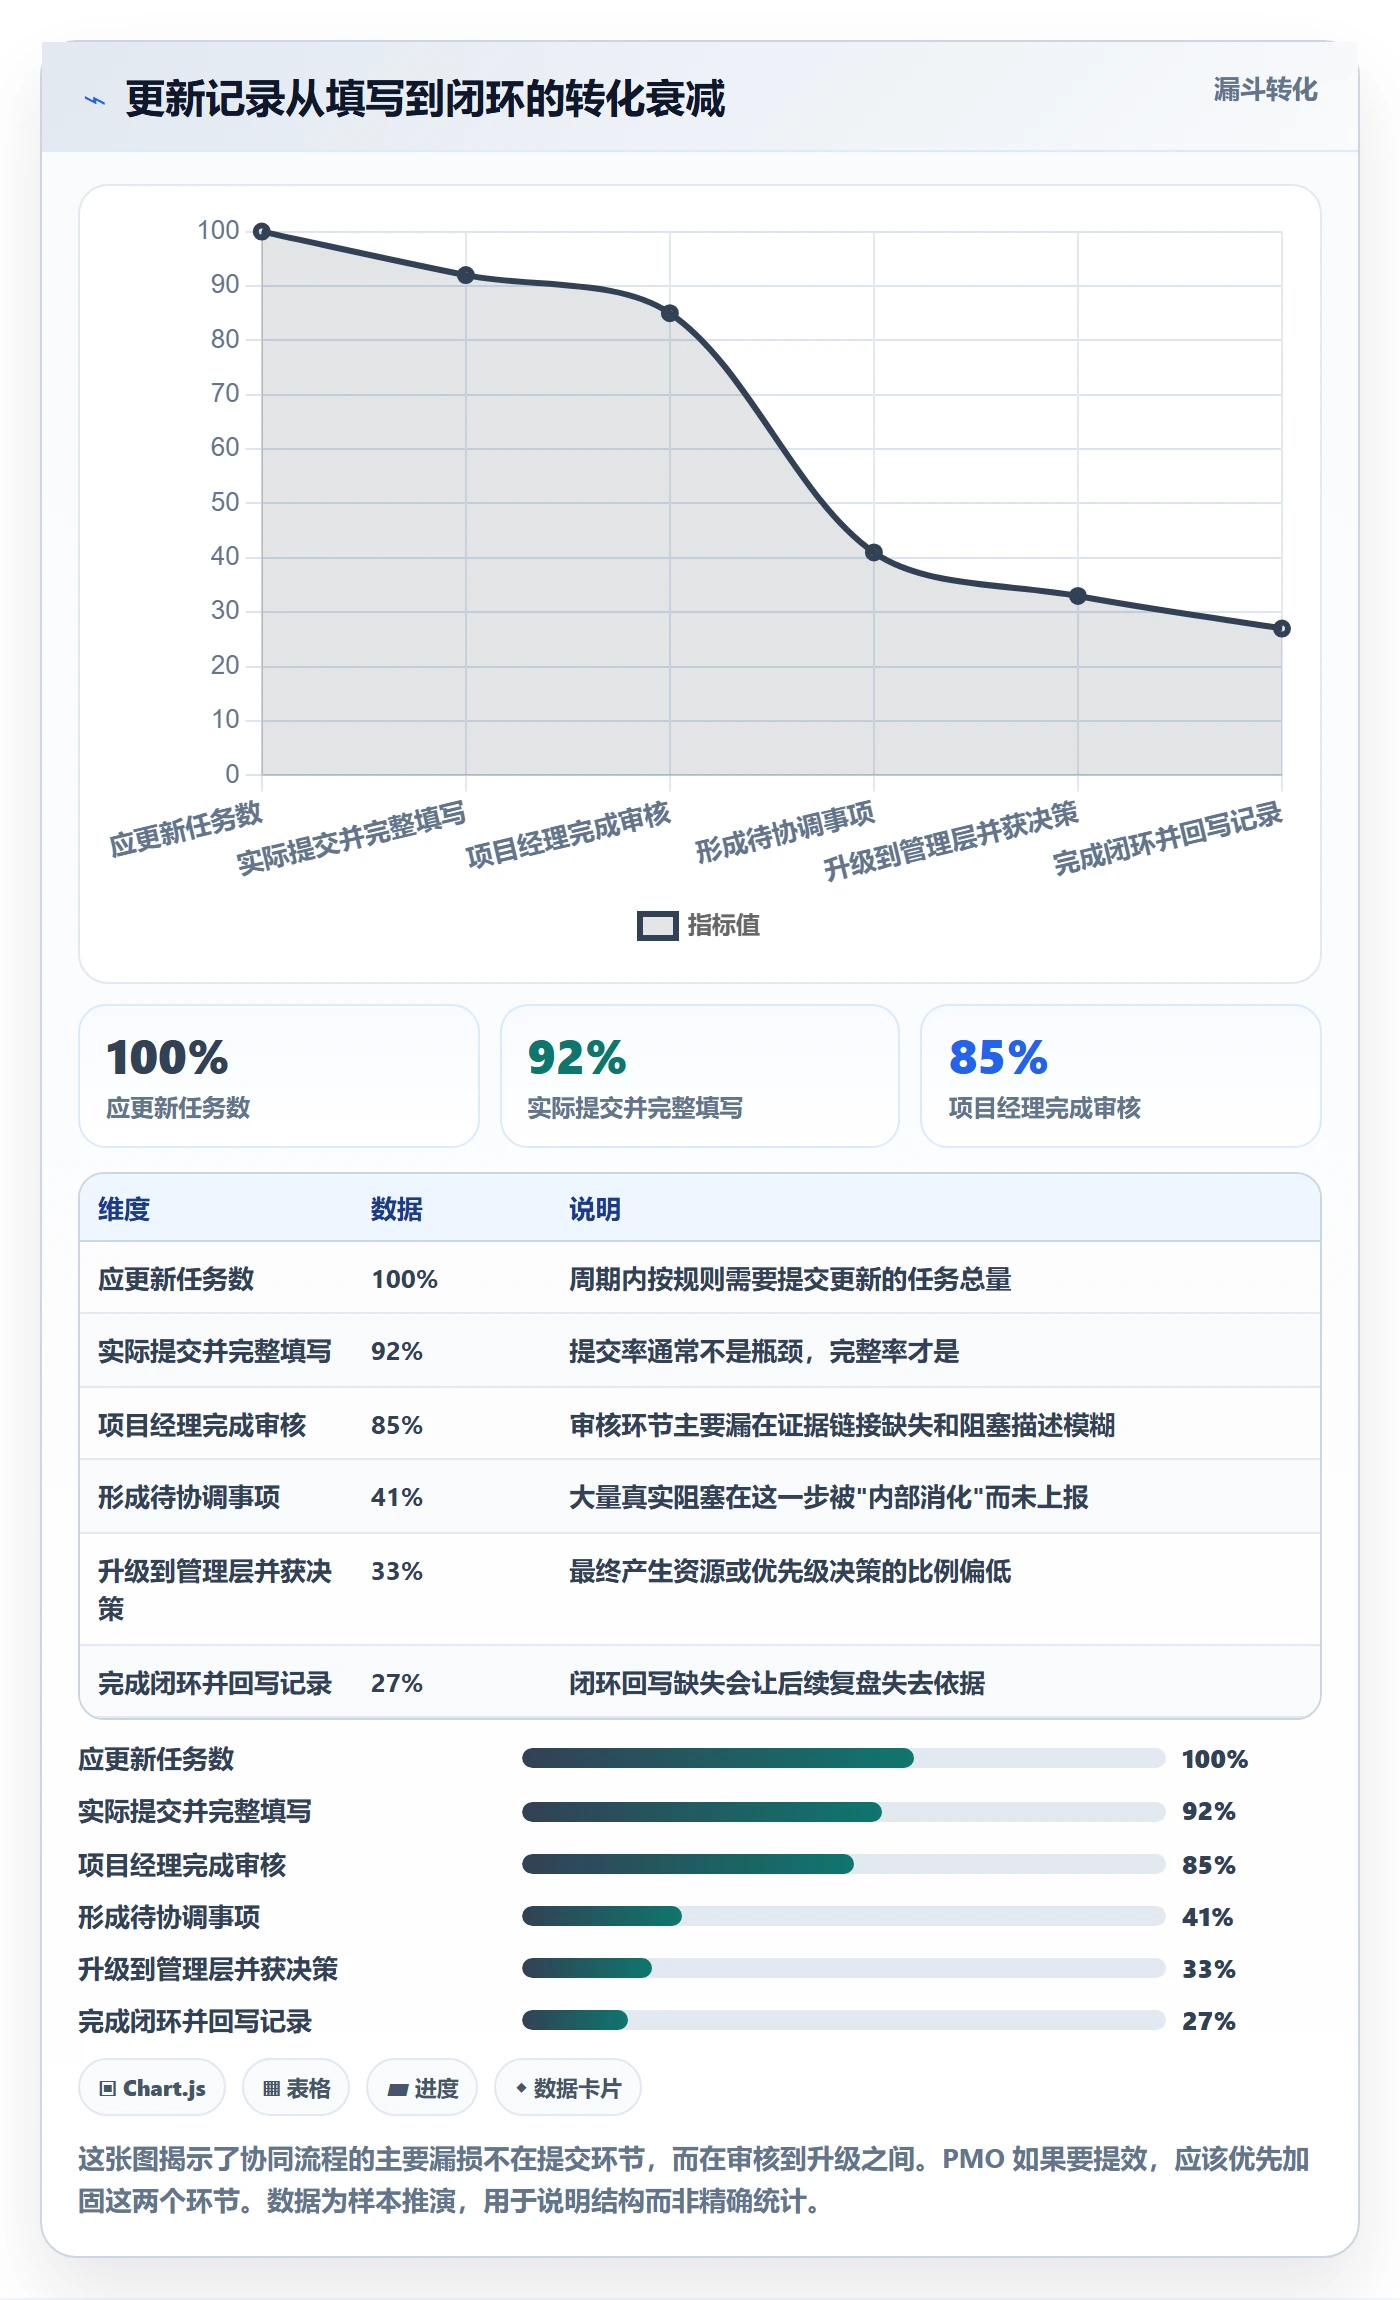
Task: Open the 85% 项目经理完成审核 data card
Action: click(1121, 1076)
